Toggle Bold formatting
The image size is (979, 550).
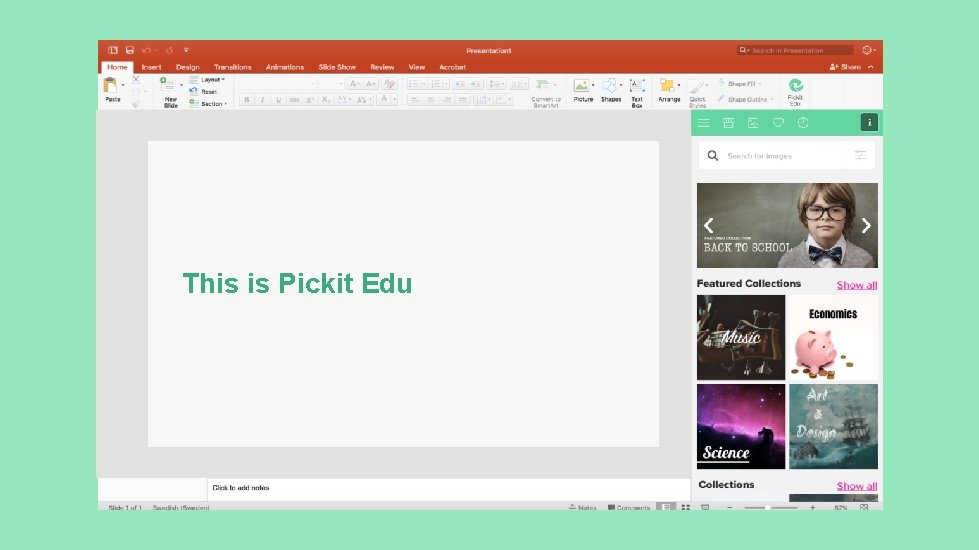[x=247, y=100]
